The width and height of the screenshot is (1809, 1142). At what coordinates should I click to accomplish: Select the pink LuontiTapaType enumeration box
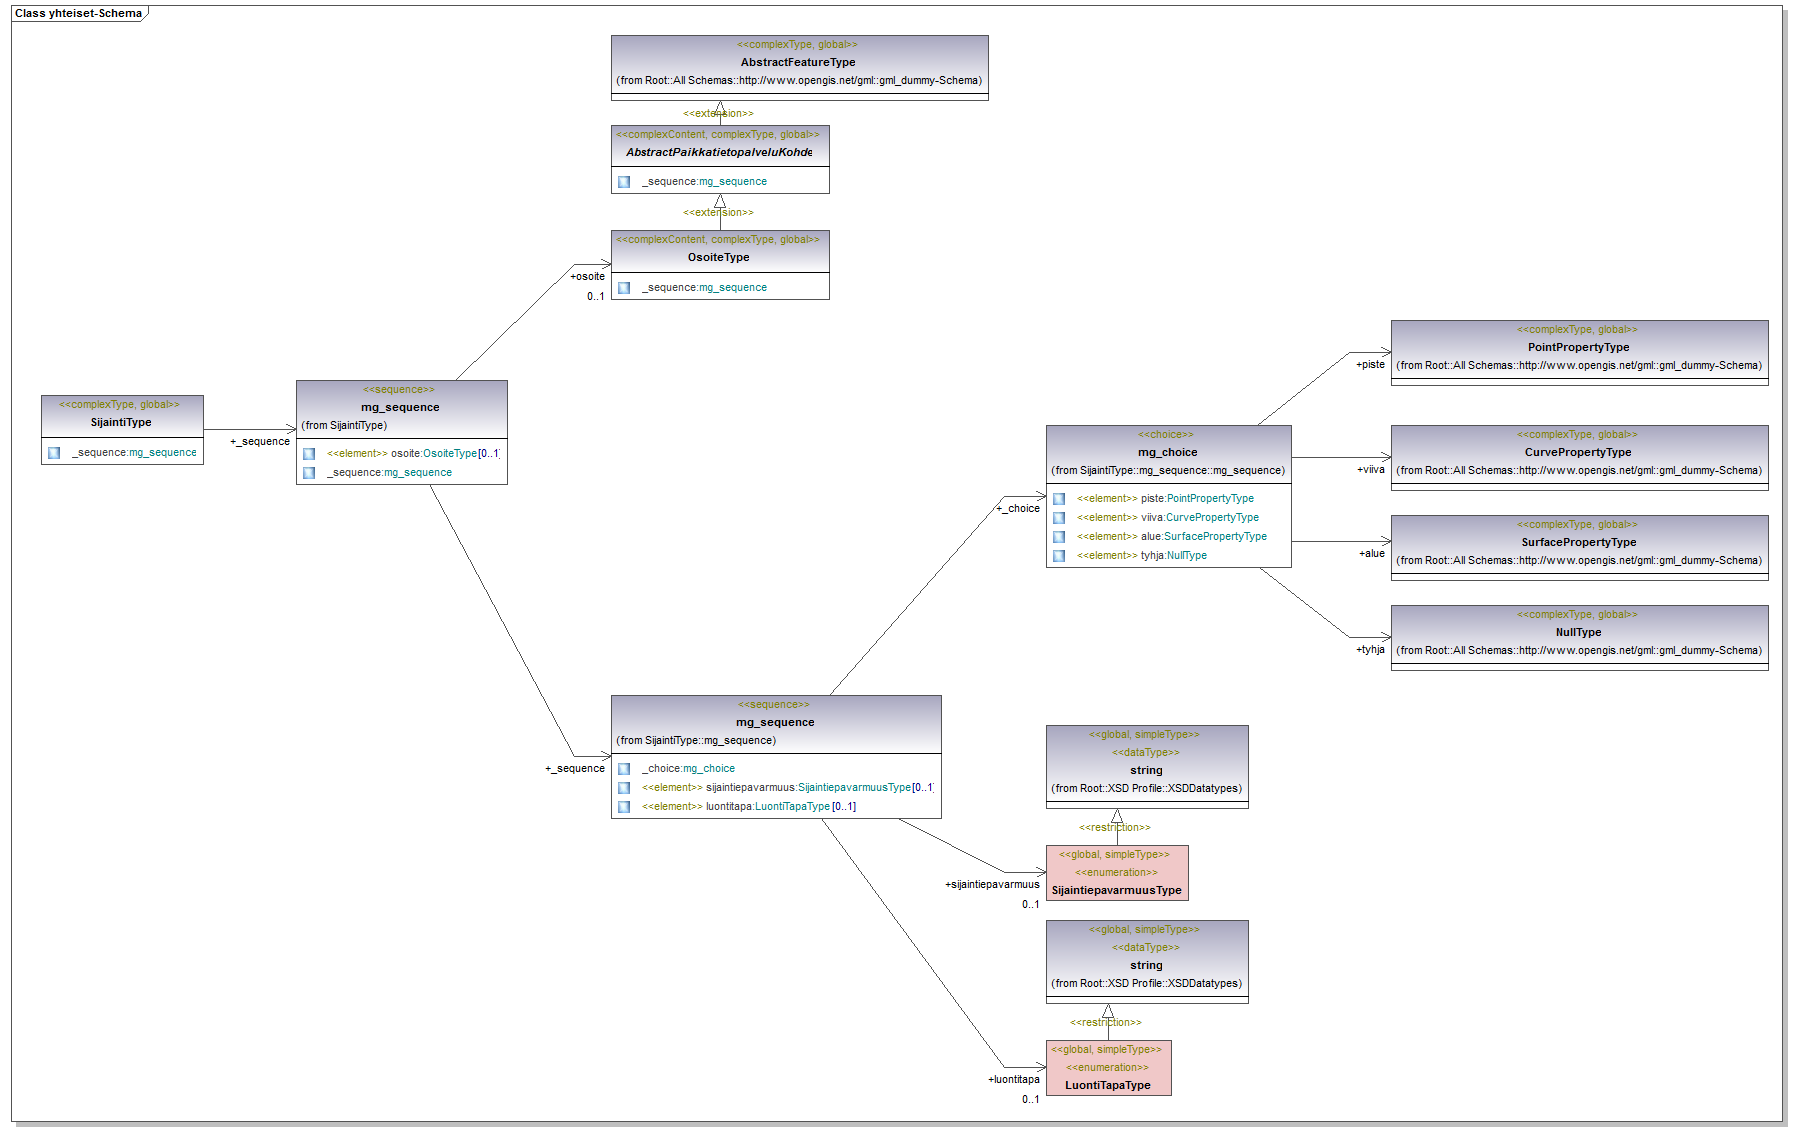tap(1107, 1068)
